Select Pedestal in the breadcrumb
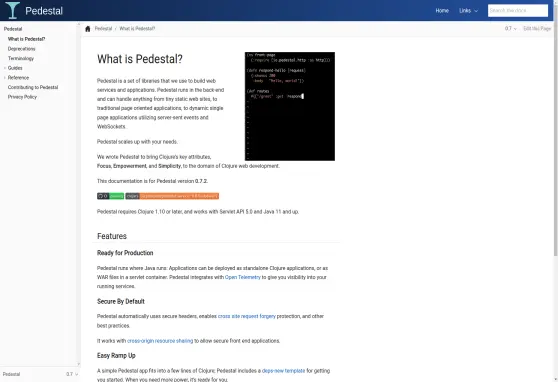558x382 pixels. coord(103,28)
